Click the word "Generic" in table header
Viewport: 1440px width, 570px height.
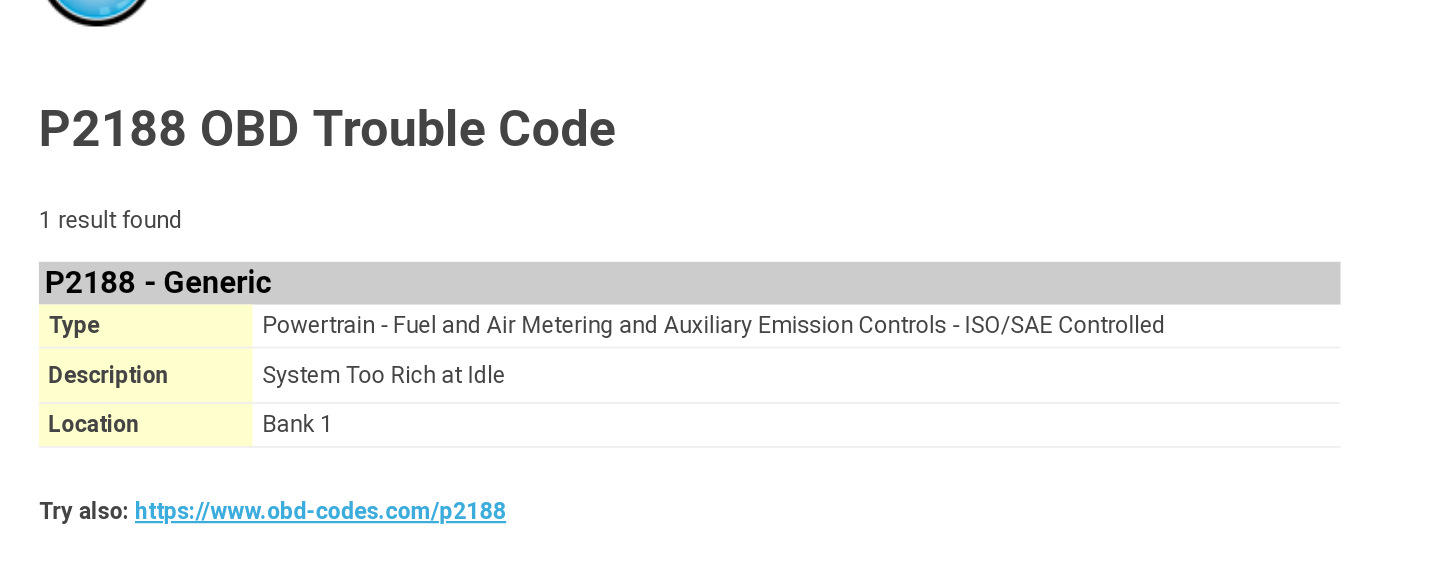click(x=217, y=283)
